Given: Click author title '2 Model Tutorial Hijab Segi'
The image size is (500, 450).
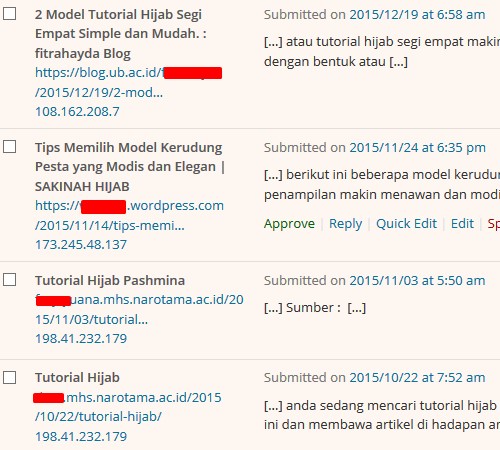Looking at the screenshot, I should (x=118, y=15).
